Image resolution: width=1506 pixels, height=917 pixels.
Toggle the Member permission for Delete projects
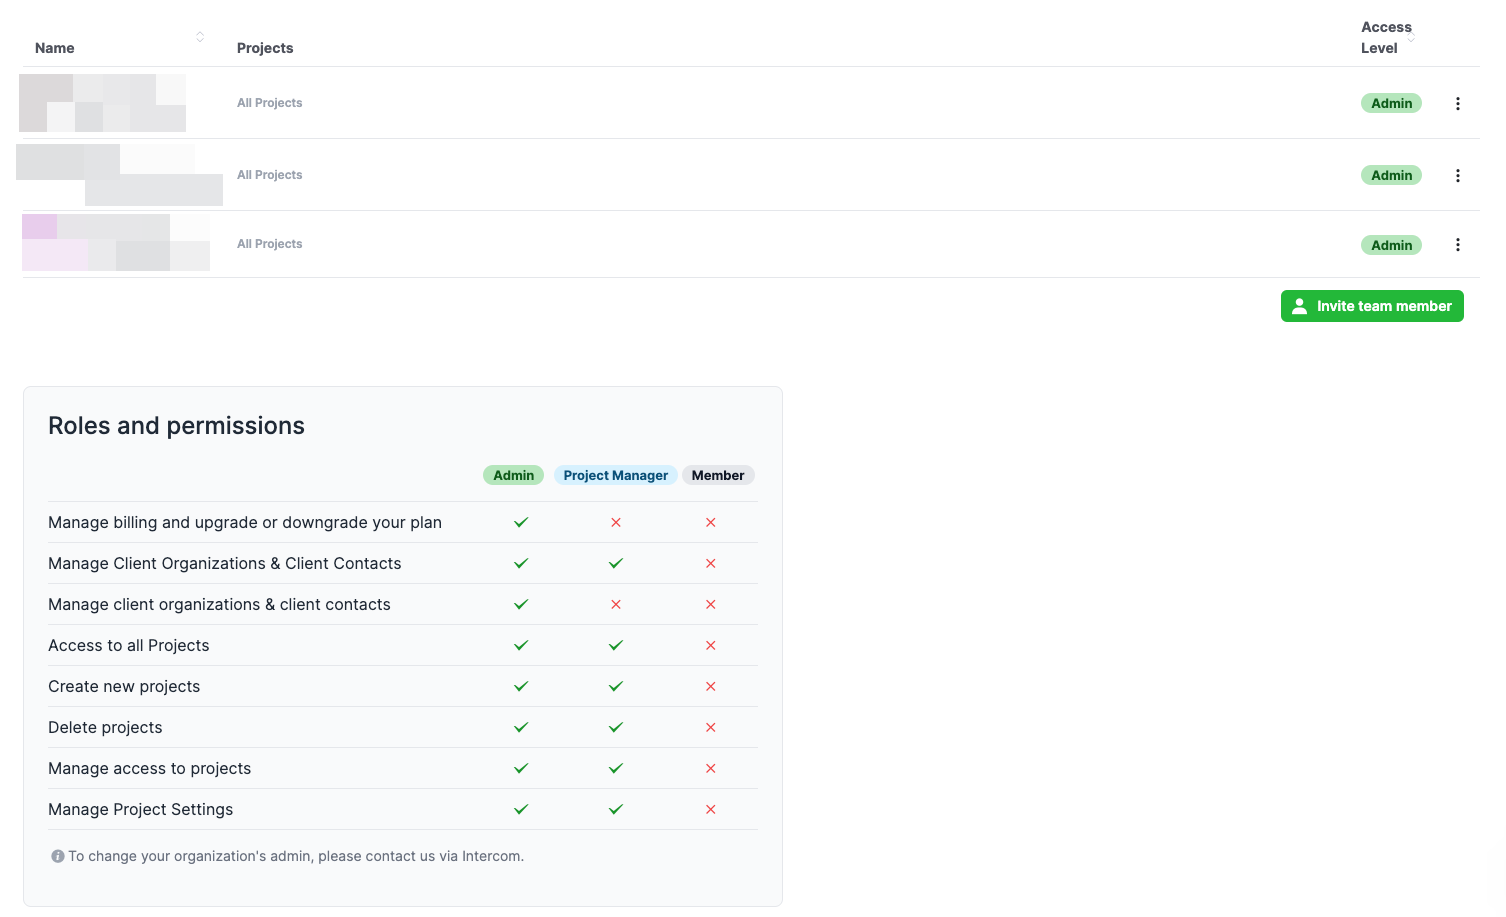710,727
